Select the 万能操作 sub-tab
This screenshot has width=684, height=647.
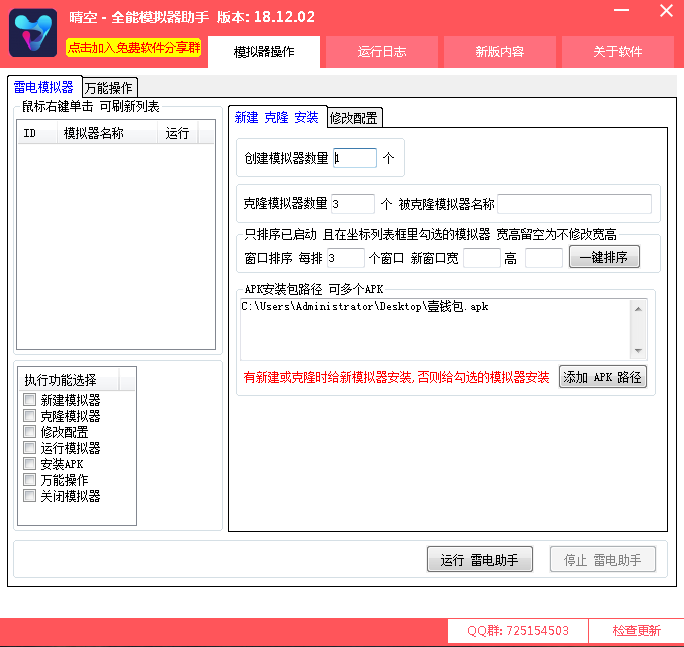[x=109, y=88]
